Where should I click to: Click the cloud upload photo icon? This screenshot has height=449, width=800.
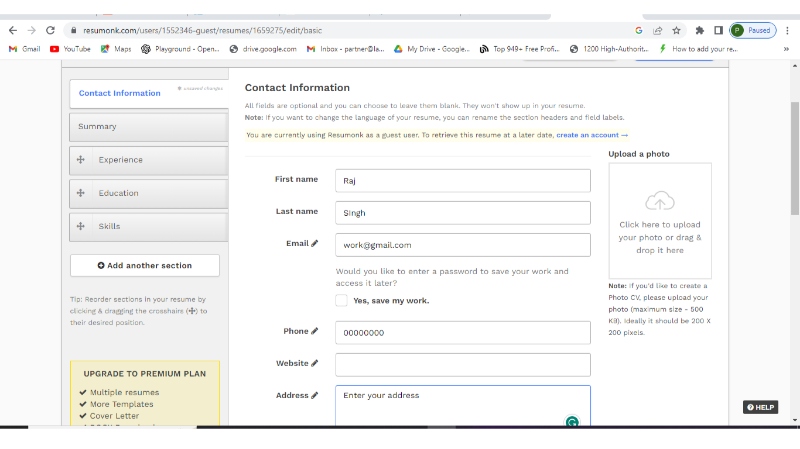click(x=659, y=201)
